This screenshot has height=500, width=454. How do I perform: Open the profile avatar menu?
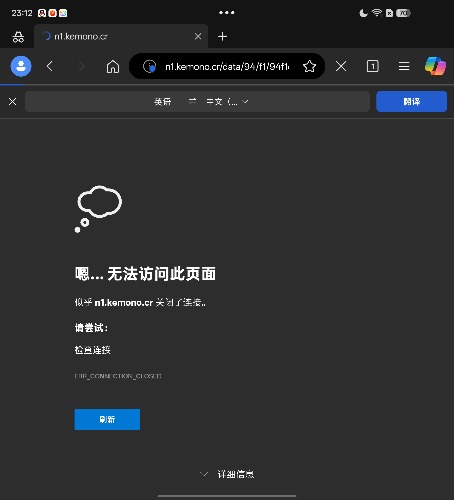tap(21, 66)
